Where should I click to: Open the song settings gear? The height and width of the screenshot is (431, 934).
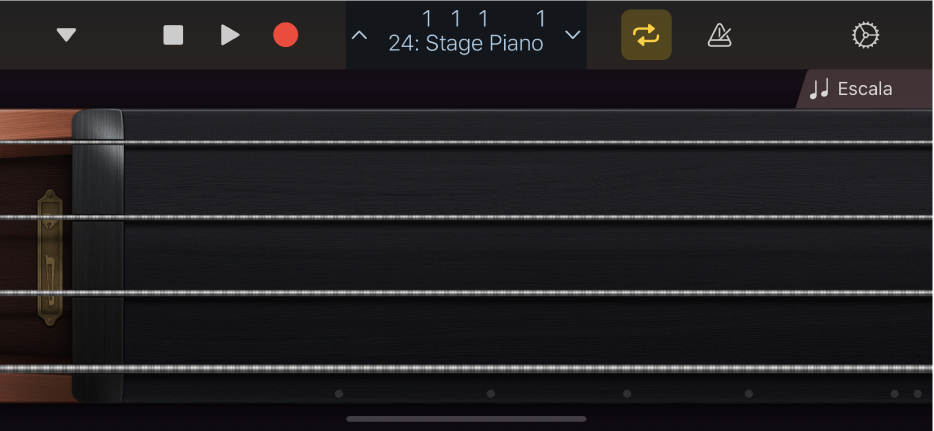[864, 36]
